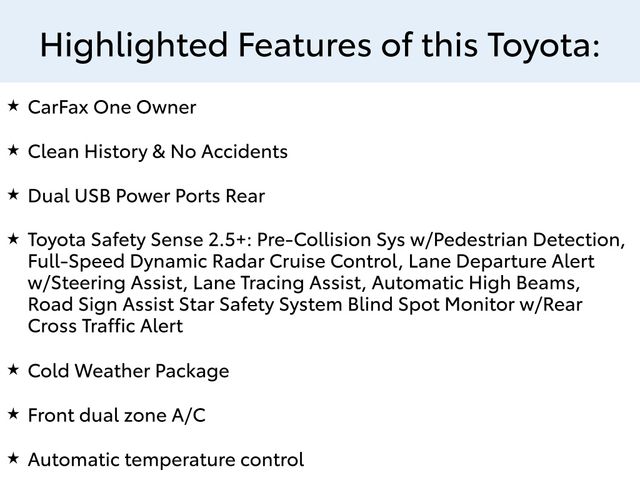Viewport: 640px width, 480px height.
Task: Click the star beside Toyota Safety Sense 2.5+
Action: coord(12,238)
